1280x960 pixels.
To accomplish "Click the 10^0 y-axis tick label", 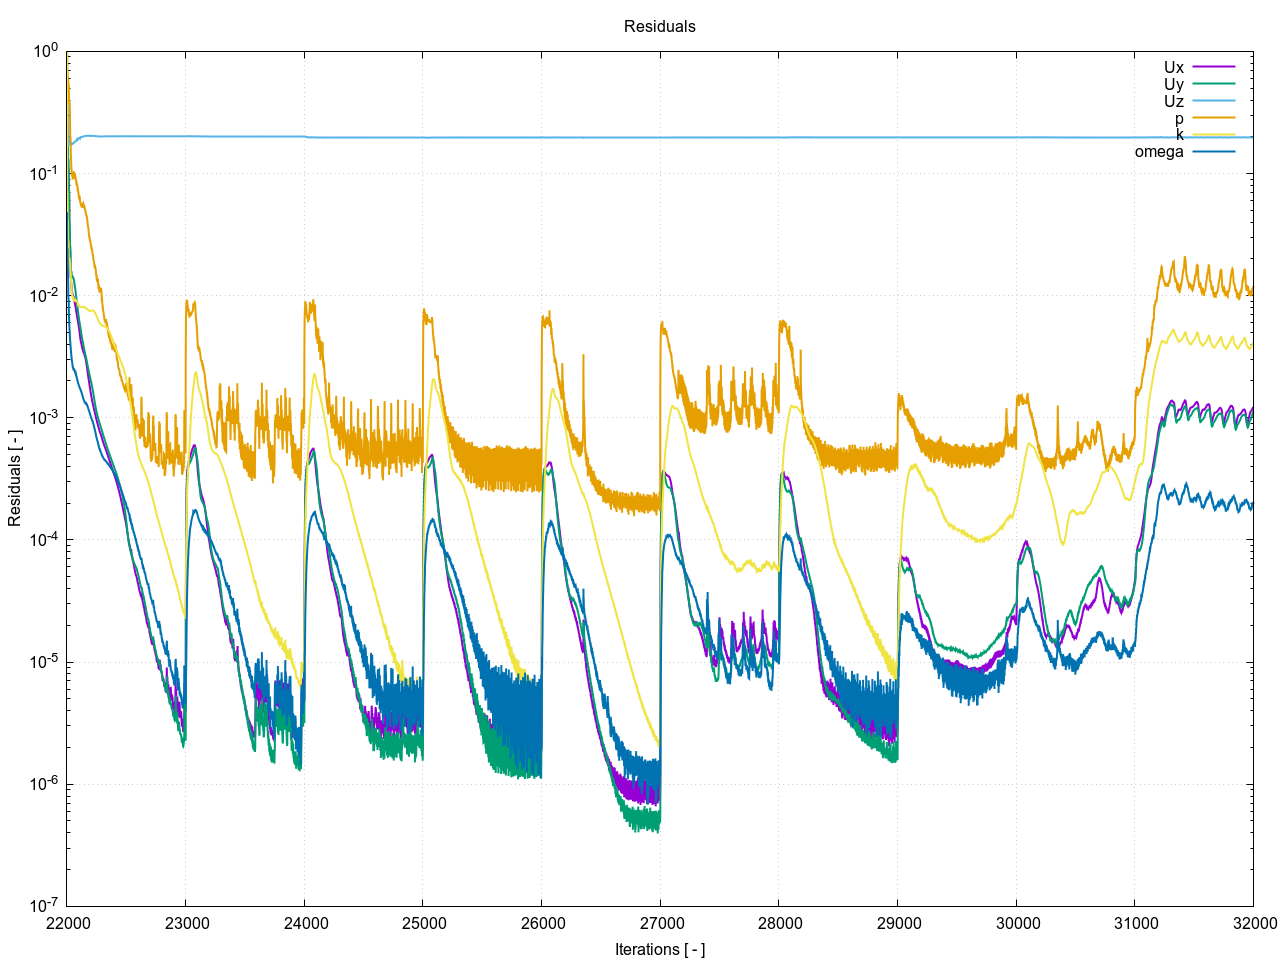I will point(46,52).
